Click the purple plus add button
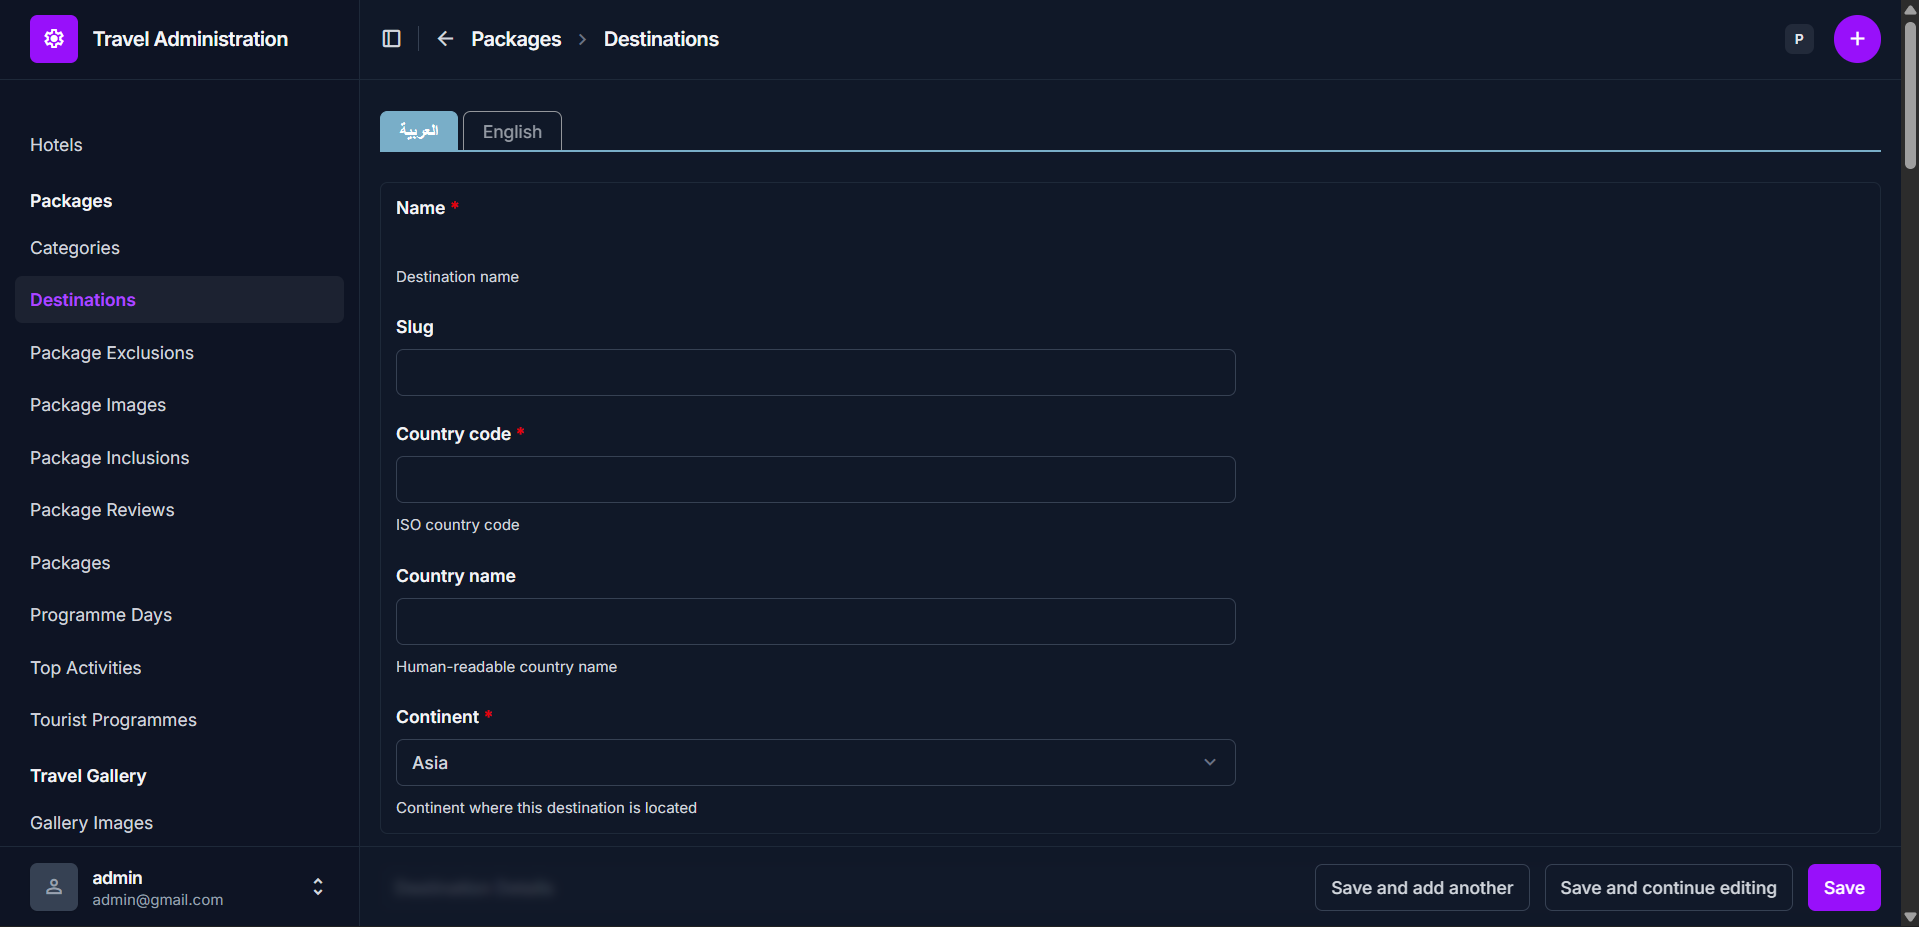The image size is (1919, 927). pyautogui.click(x=1856, y=39)
